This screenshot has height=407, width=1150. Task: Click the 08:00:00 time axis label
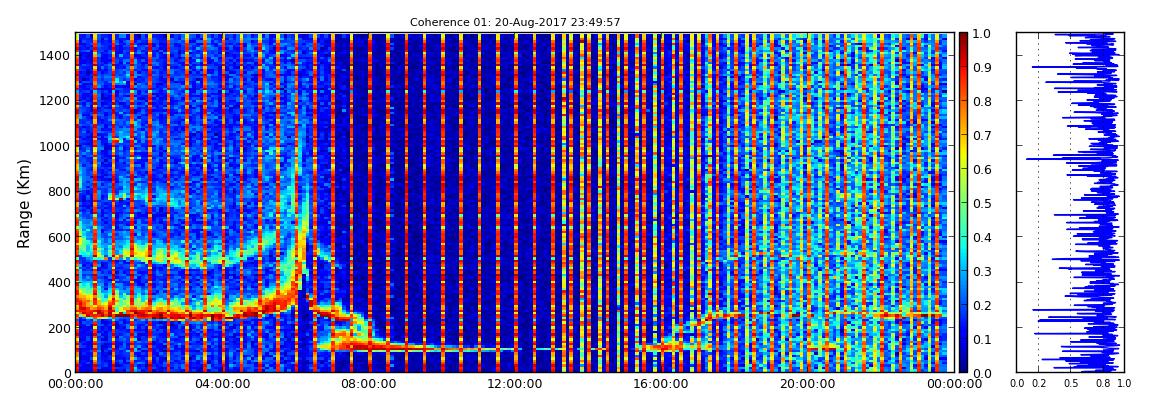pos(367,384)
